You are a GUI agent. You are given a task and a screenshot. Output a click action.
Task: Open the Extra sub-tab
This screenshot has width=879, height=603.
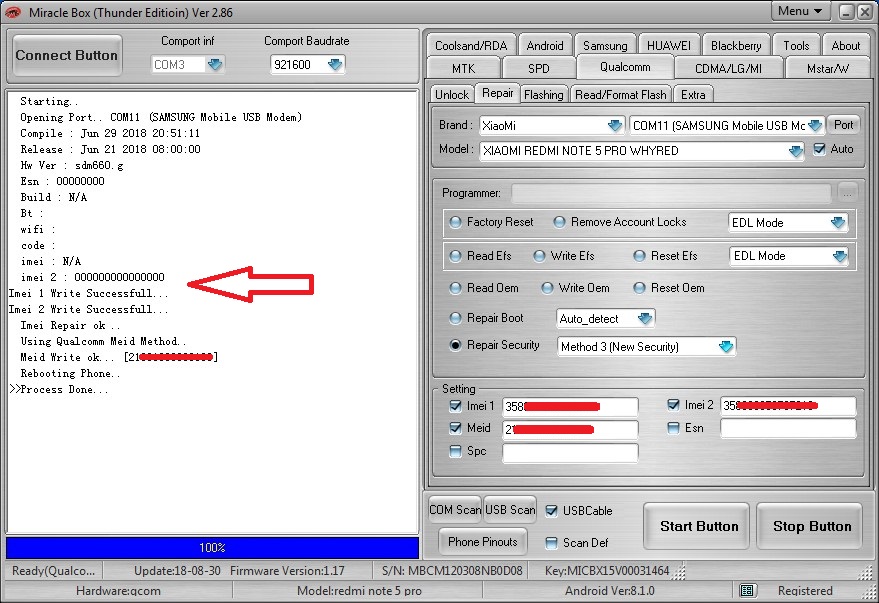pos(693,94)
